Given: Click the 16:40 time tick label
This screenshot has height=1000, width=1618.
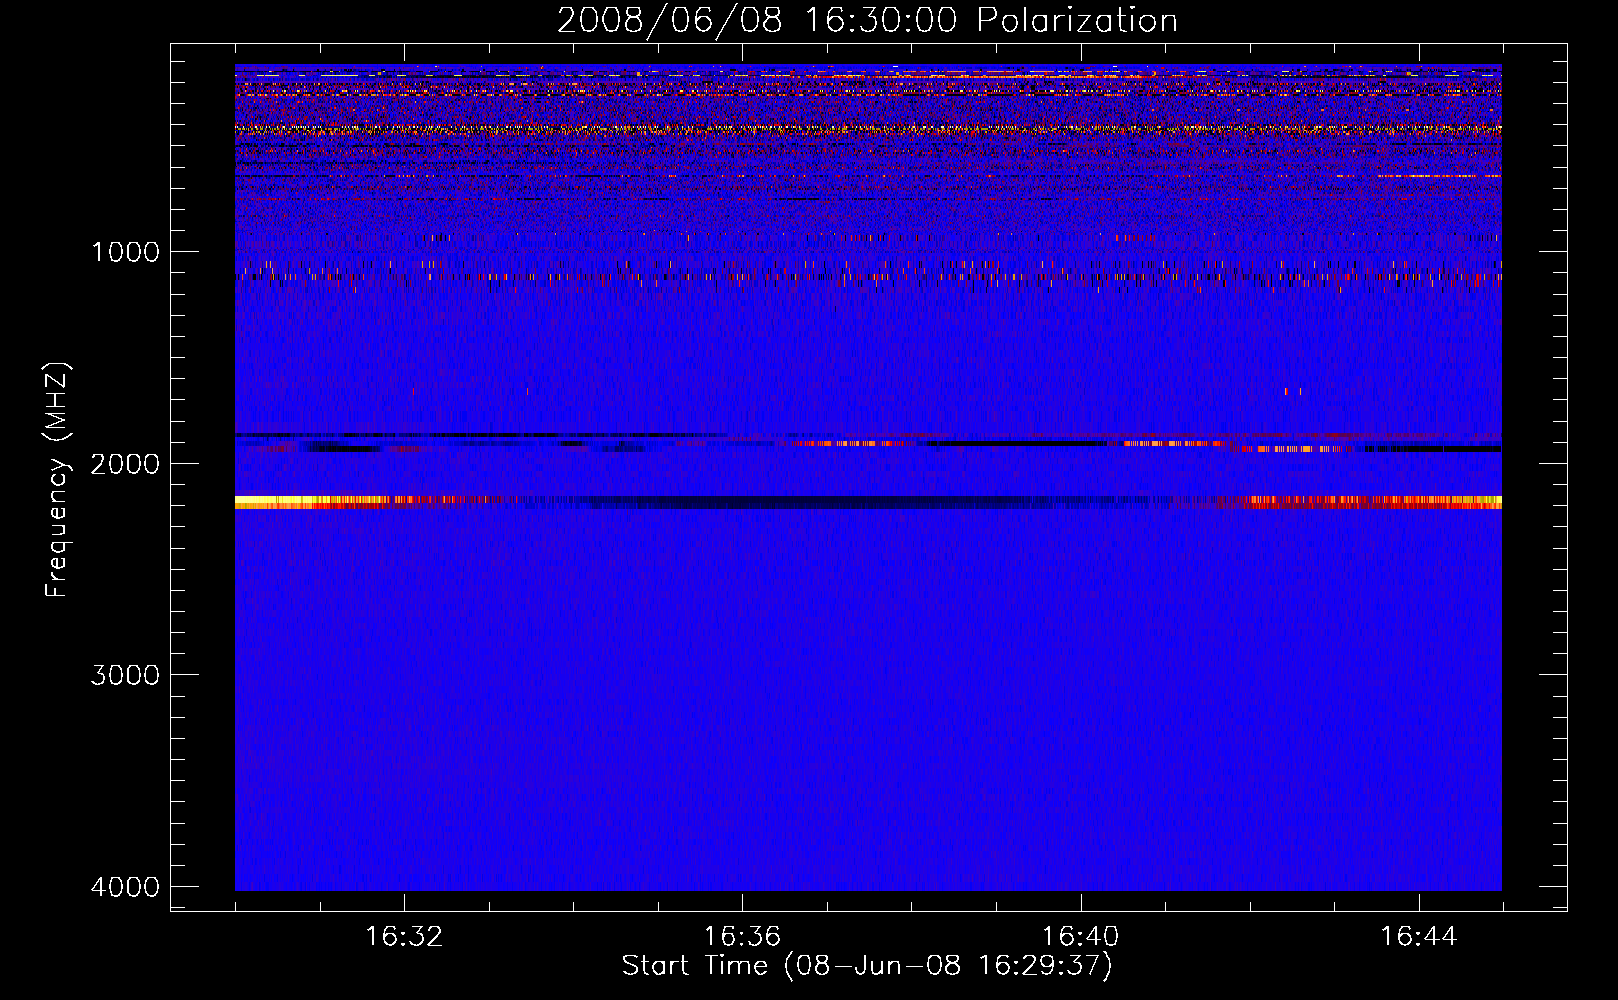Looking at the screenshot, I should click(1080, 937).
